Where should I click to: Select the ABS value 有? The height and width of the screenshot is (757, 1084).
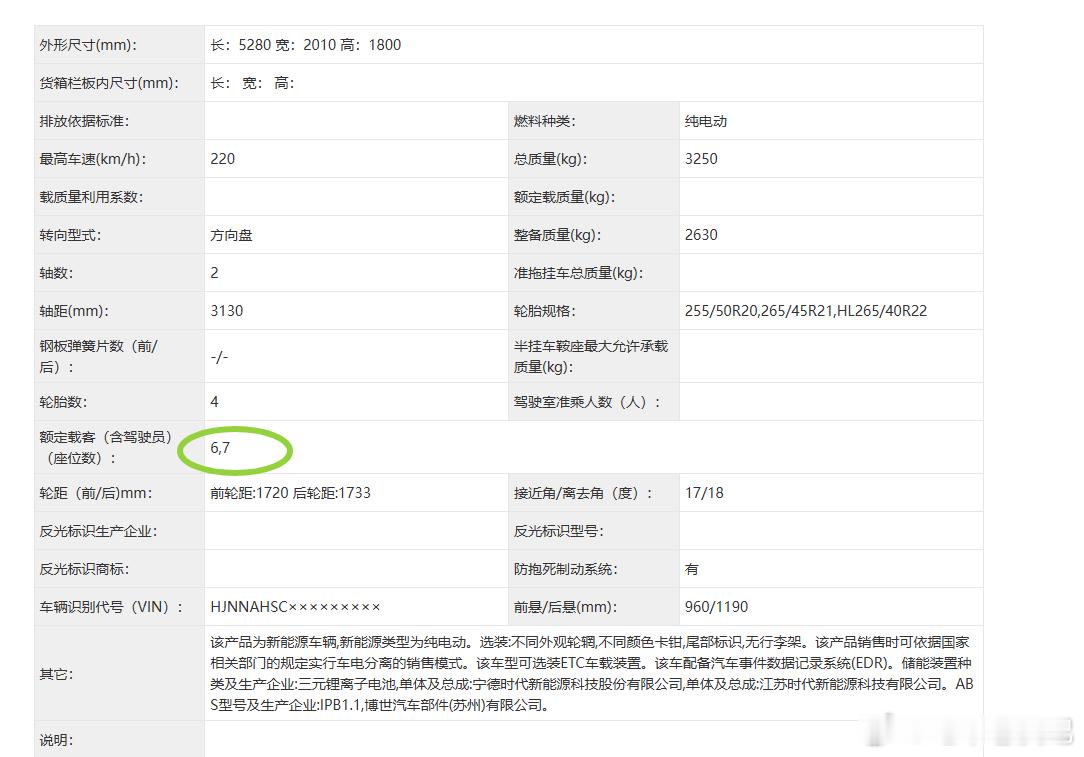691,569
